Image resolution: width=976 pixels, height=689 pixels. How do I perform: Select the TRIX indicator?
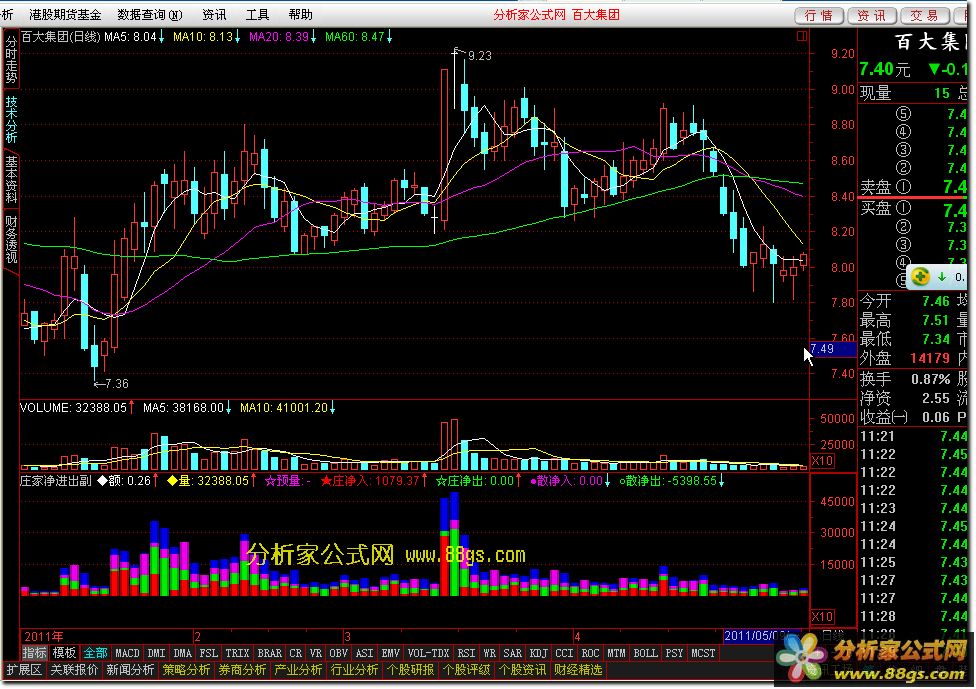point(237,653)
